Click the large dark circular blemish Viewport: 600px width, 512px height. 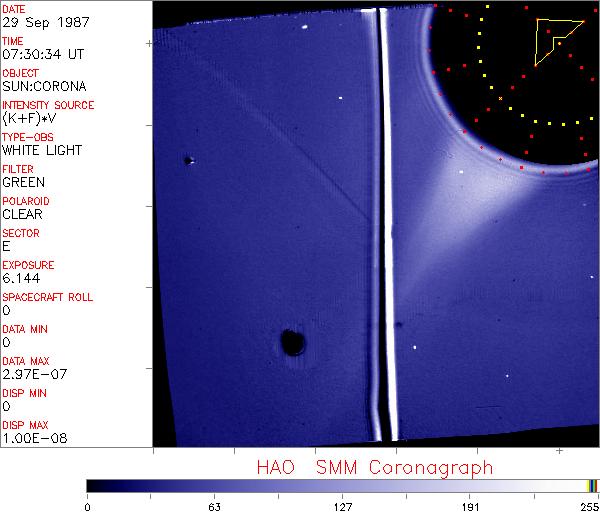tap(293, 342)
